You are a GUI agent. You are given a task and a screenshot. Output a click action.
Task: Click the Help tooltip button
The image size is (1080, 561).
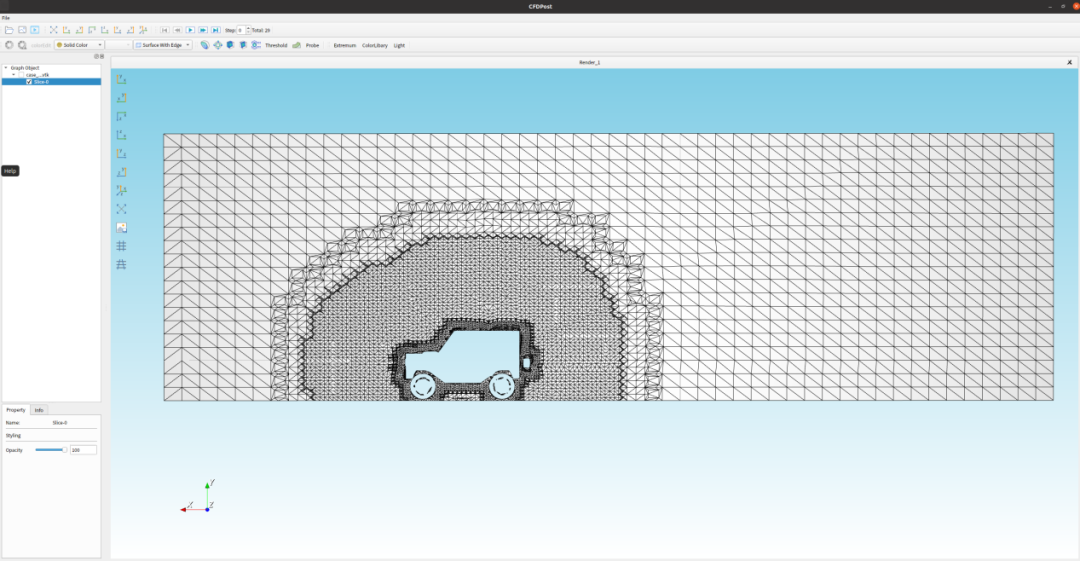tap(10, 171)
